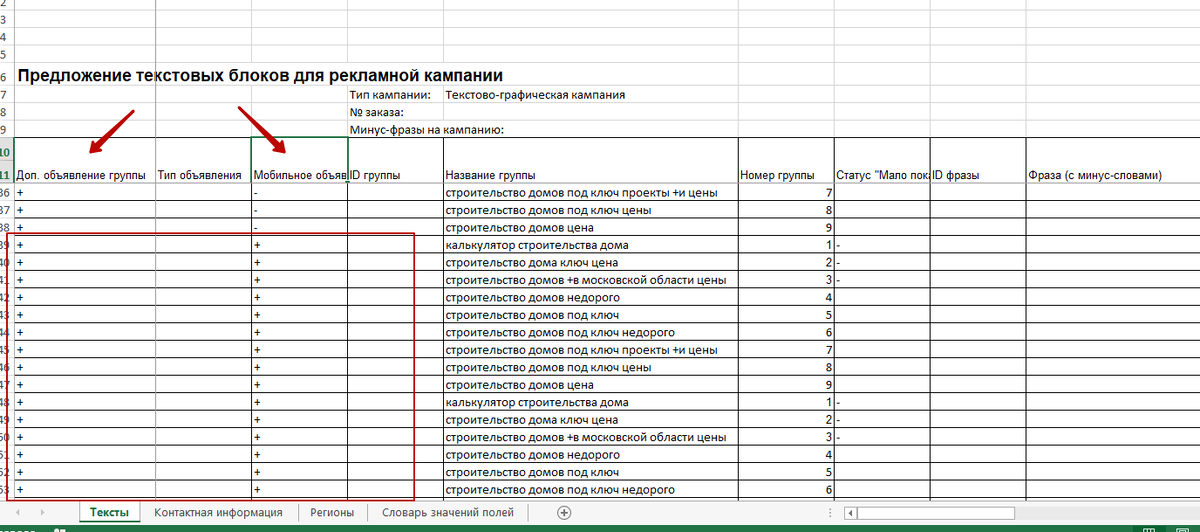Image resolution: width=1200 pixels, height=532 pixels.
Task: Select the Статус "Мало пок header cell
Action: [882, 160]
